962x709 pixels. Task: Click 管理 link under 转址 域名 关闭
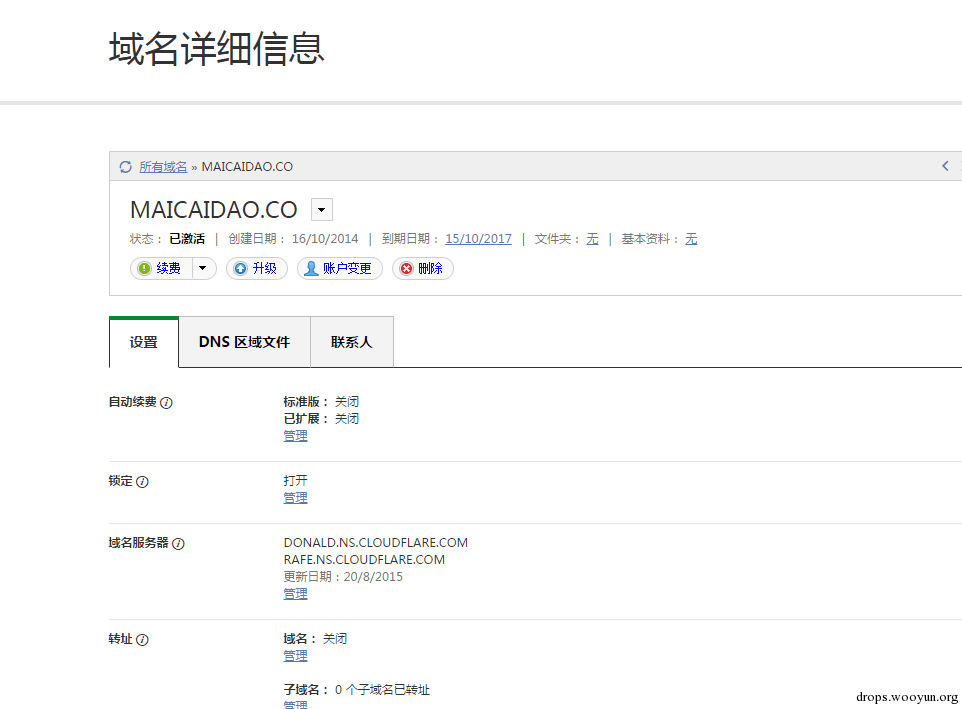click(295, 656)
